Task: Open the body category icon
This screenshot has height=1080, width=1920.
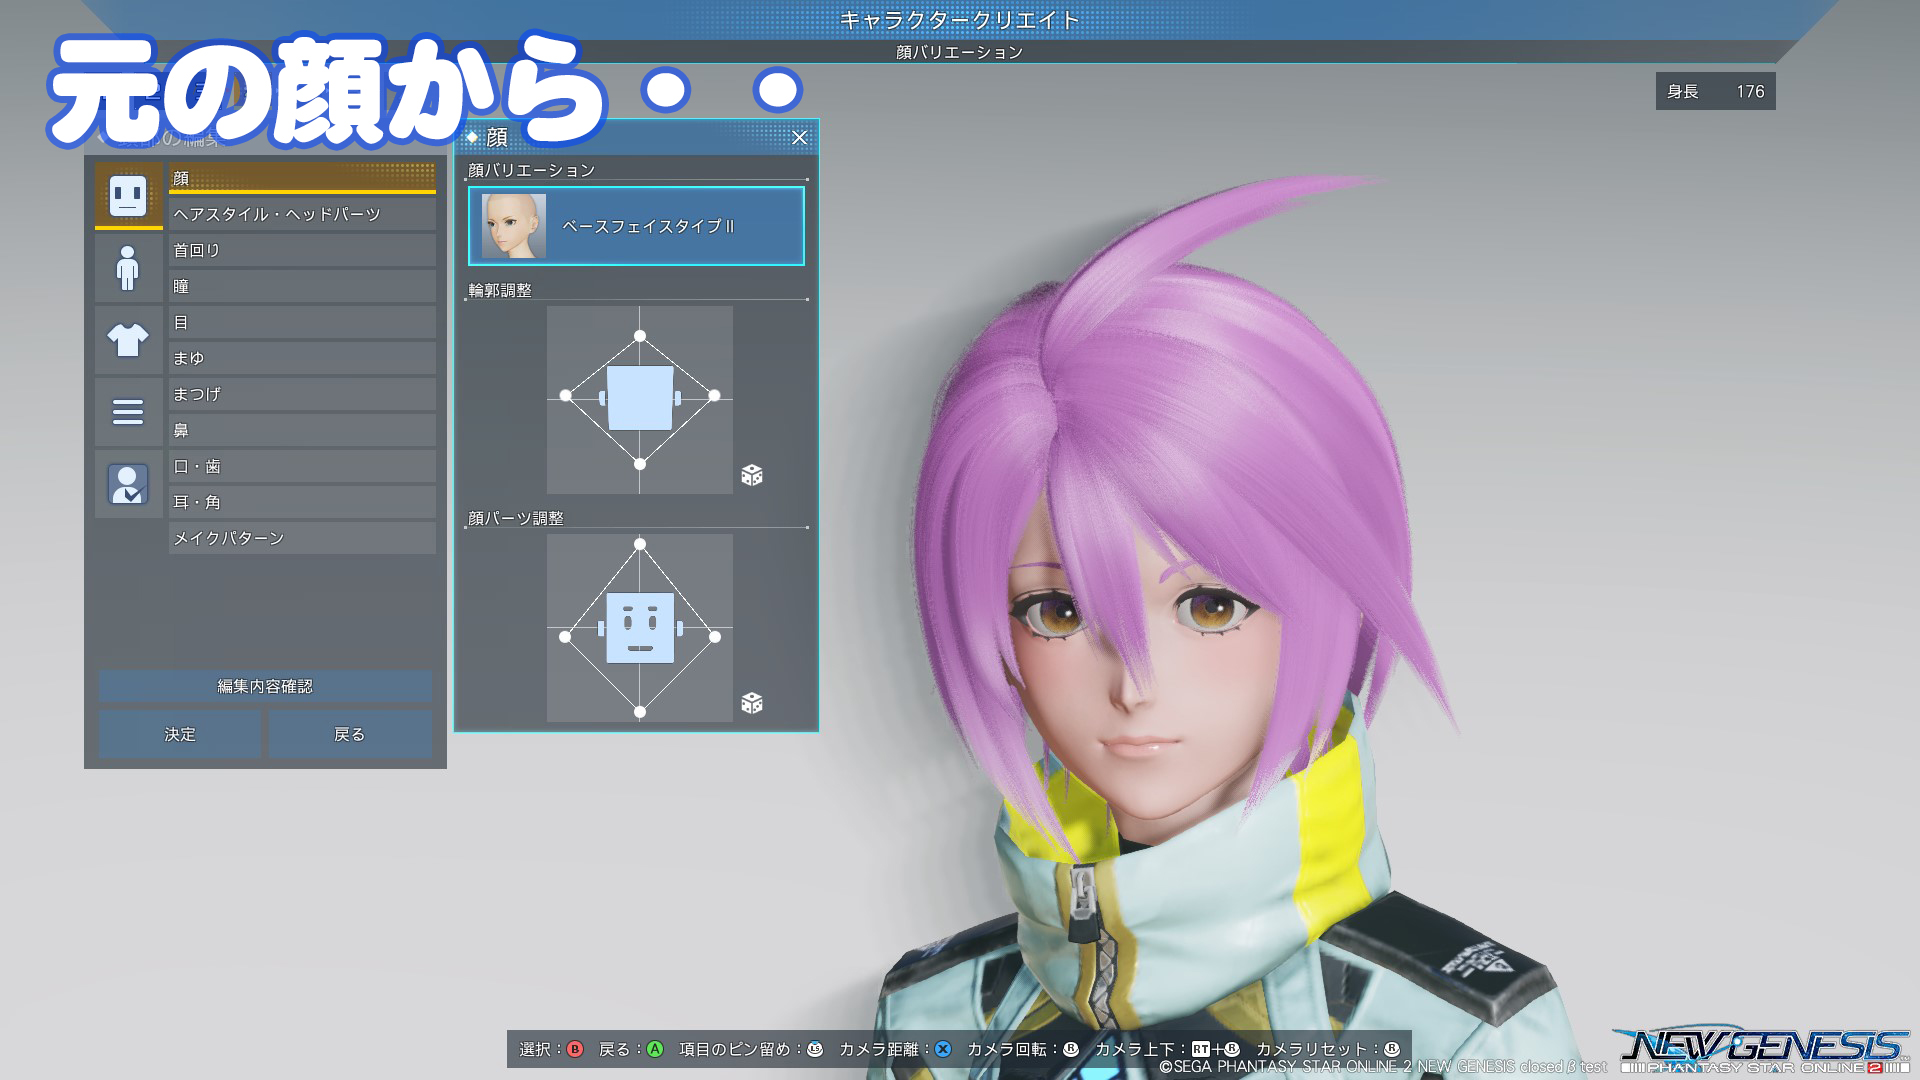Action: pos(128,268)
